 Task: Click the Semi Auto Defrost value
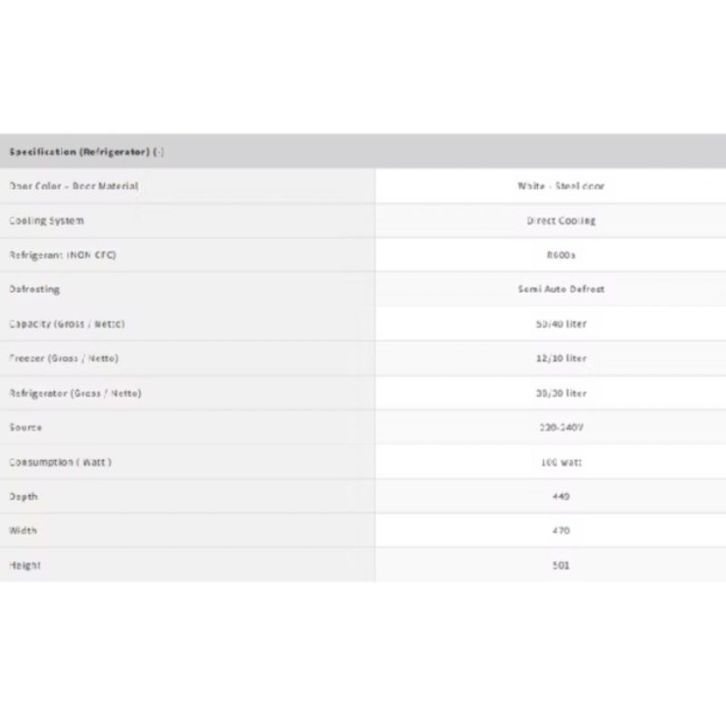pyautogui.click(x=560, y=289)
